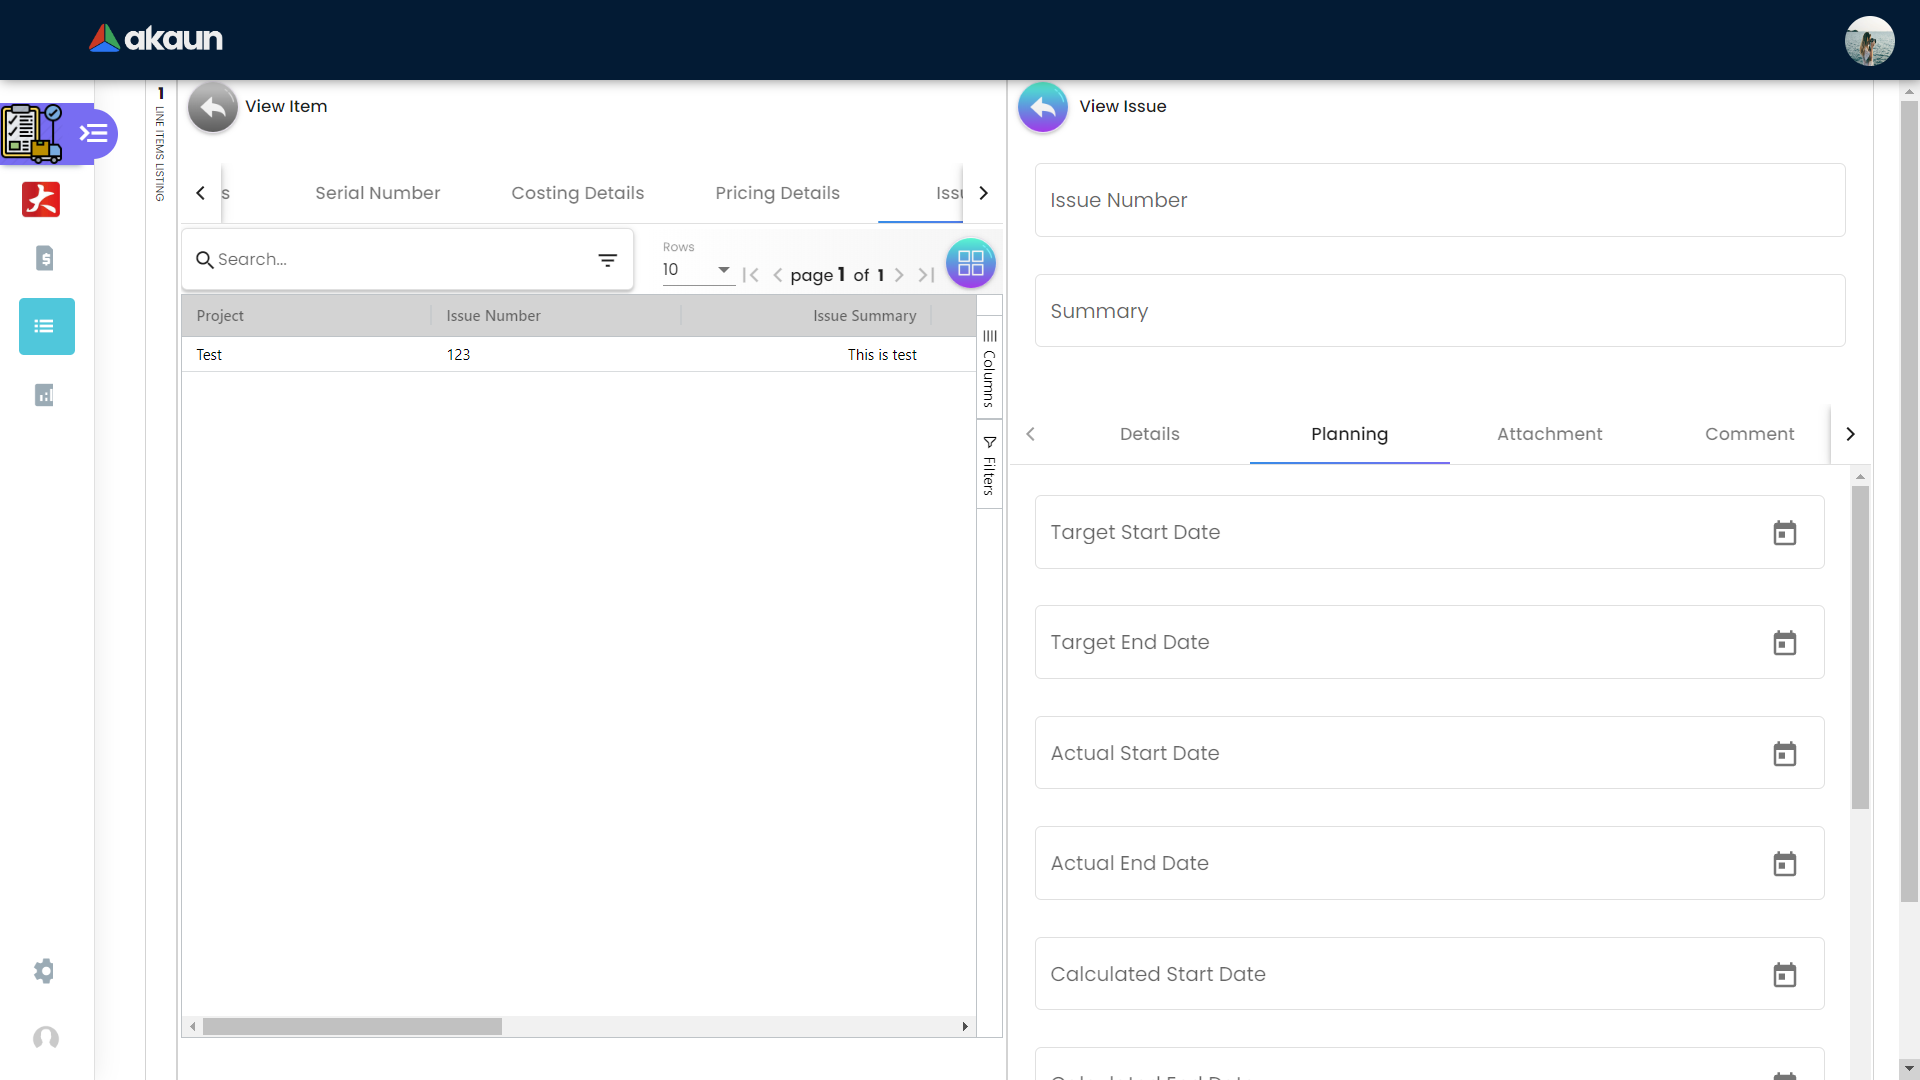Open the search filter options icon
The image size is (1920, 1080).
click(607, 260)
